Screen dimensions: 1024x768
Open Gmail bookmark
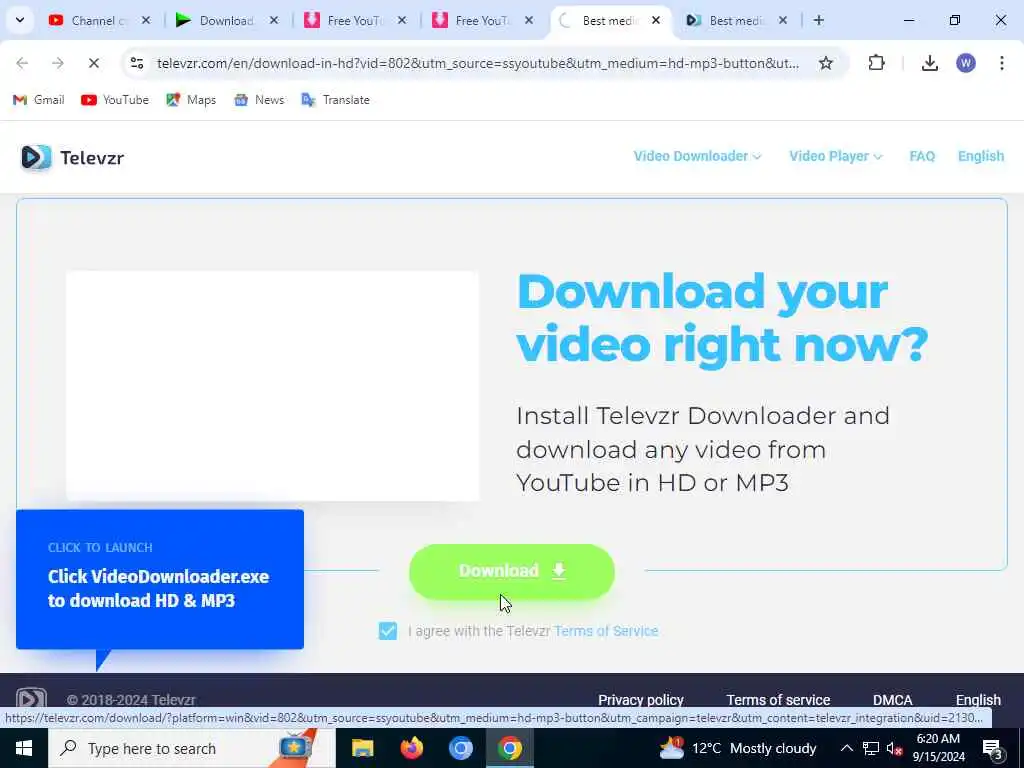click(x=39, y=100)
